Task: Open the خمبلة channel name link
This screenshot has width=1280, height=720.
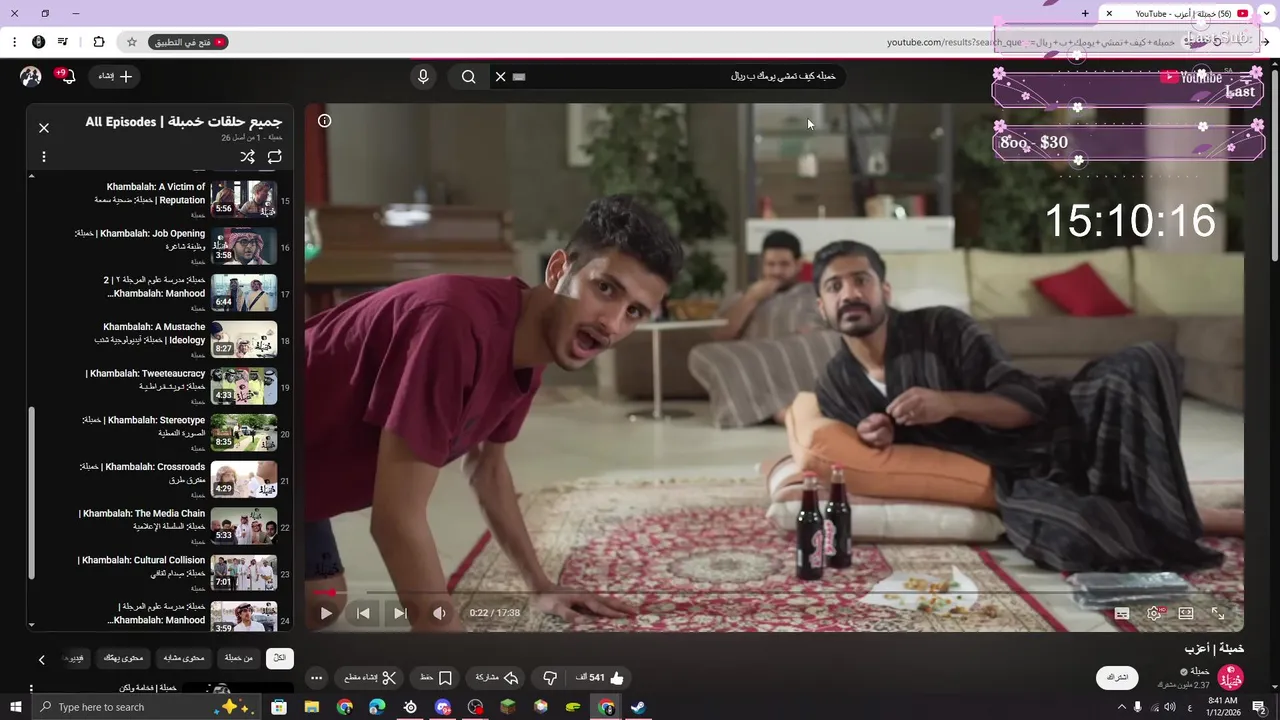Action: (1200, 671)
